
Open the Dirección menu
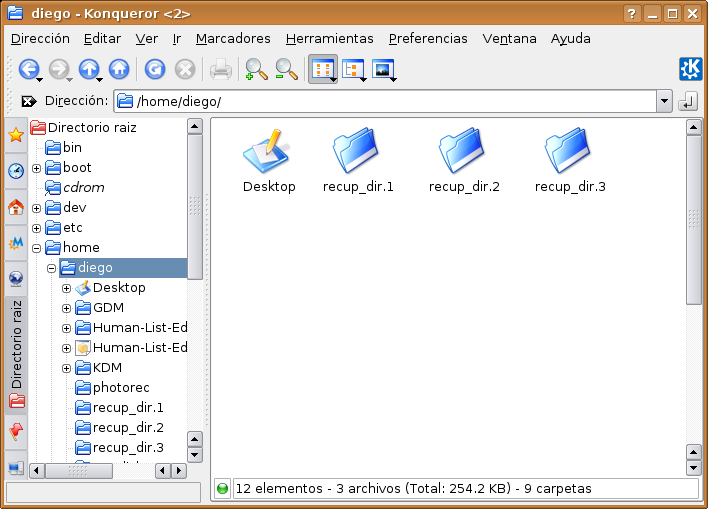pyautogui.click(x=40, y=39)
